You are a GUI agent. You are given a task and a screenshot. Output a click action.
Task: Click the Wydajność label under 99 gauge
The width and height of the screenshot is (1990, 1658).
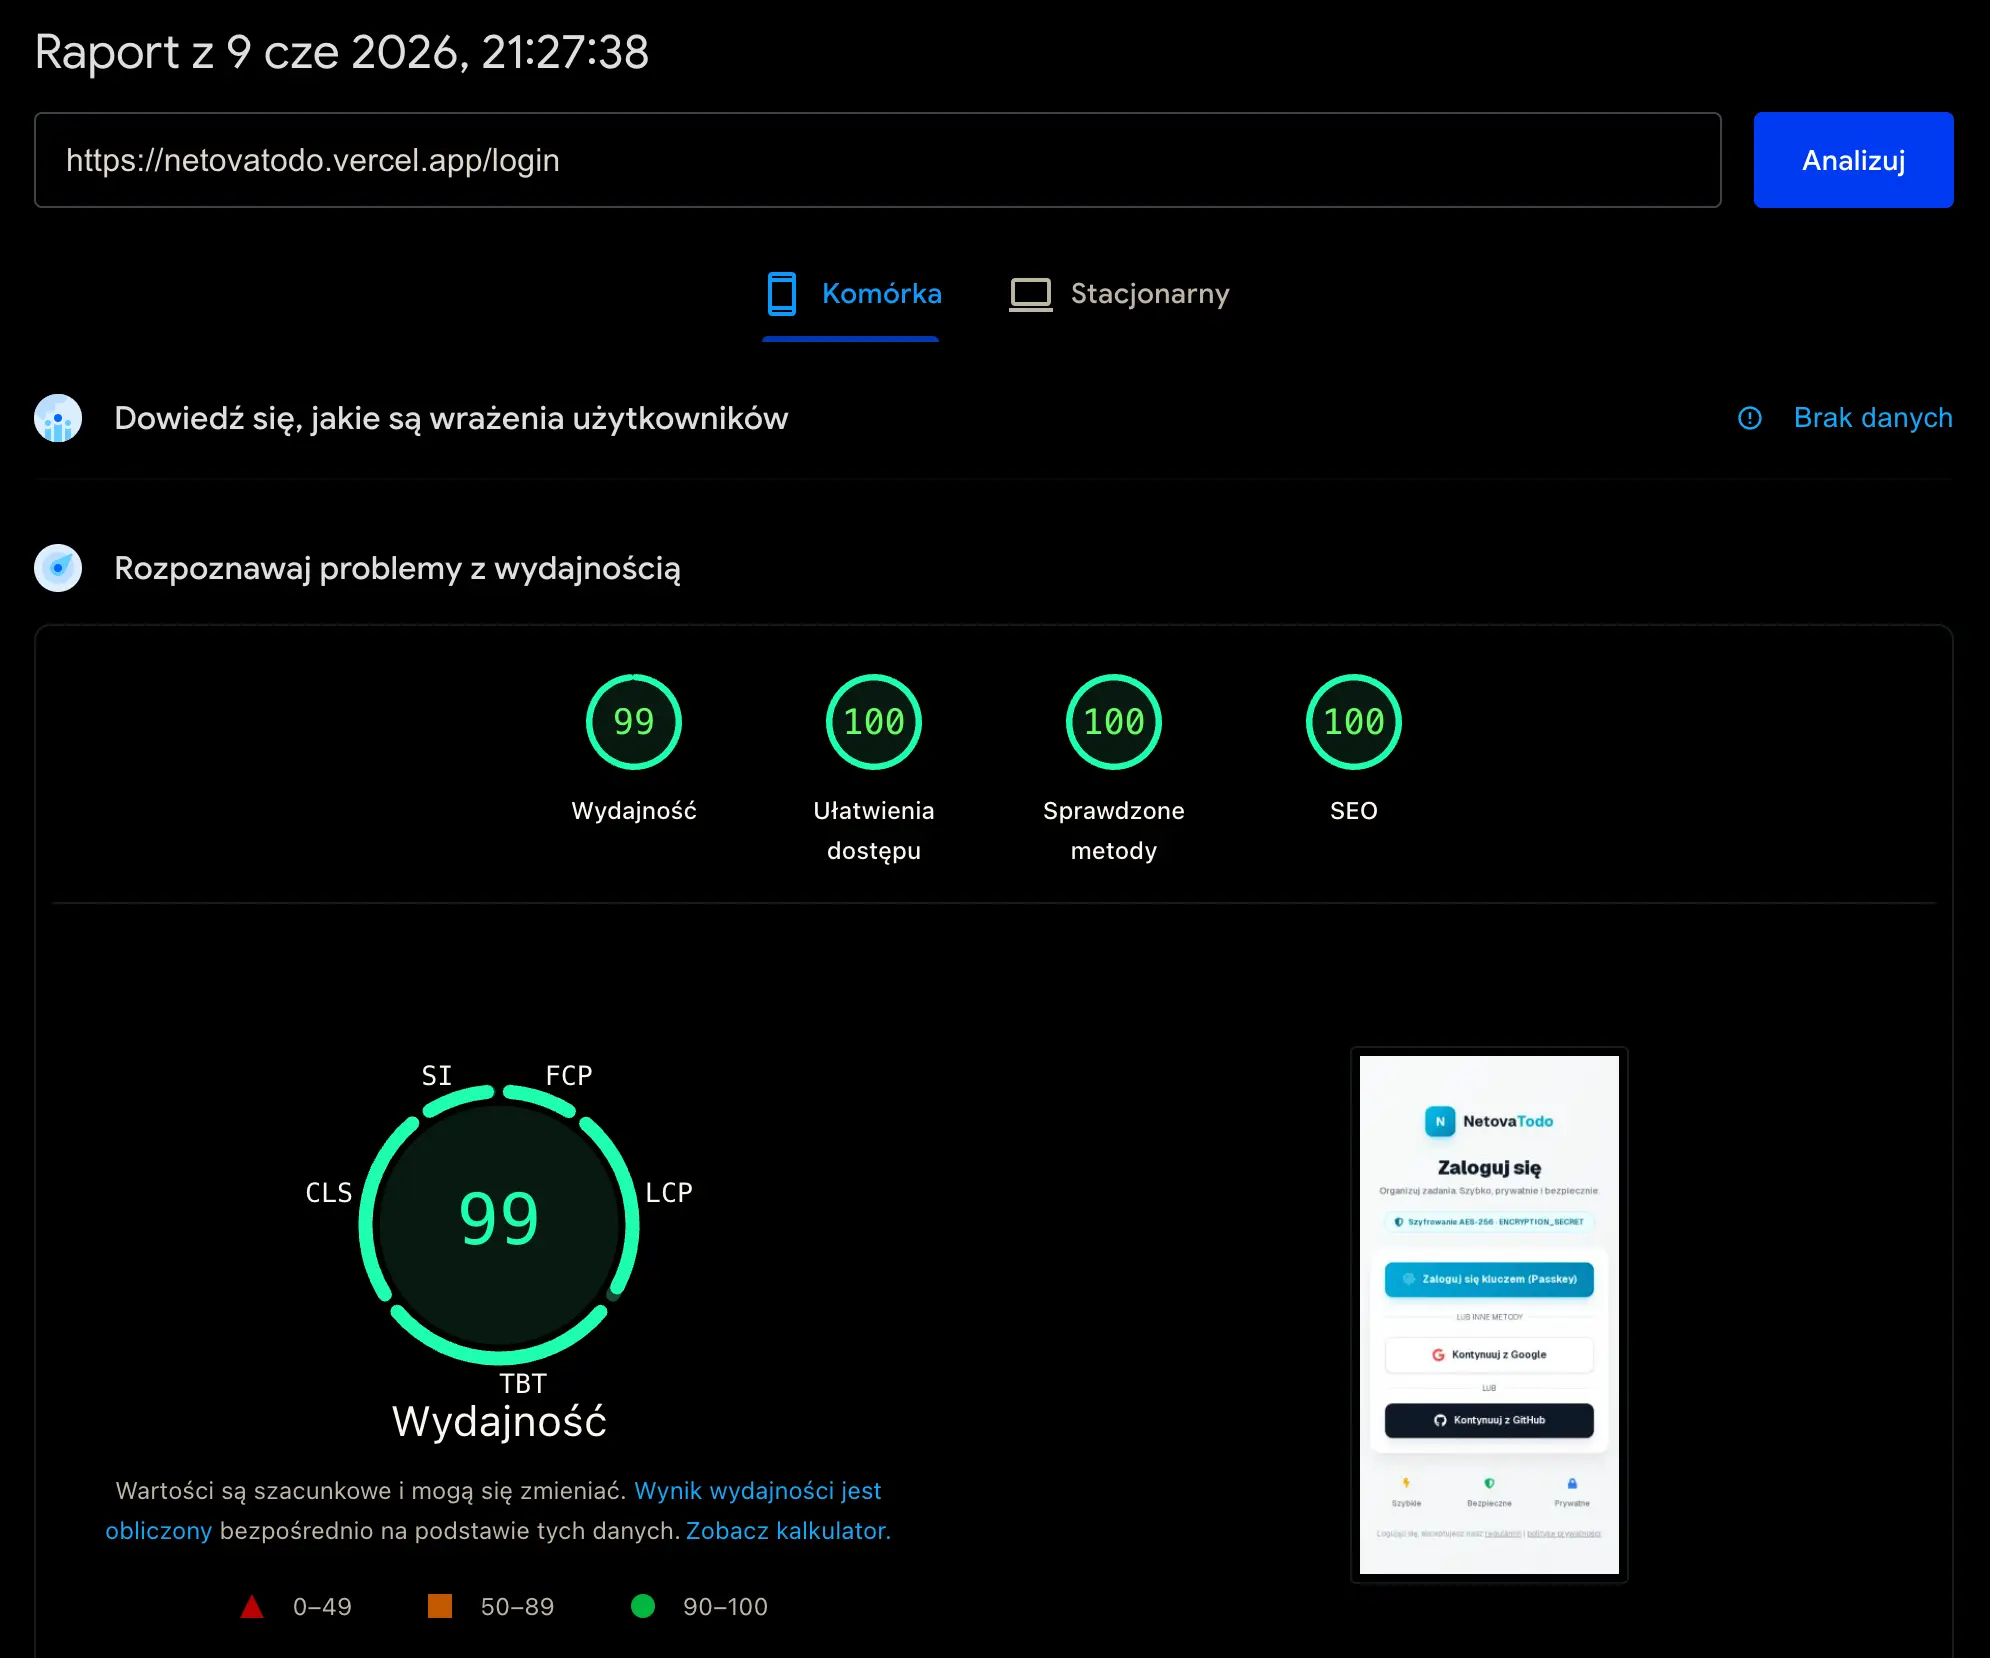click(634, 811)
